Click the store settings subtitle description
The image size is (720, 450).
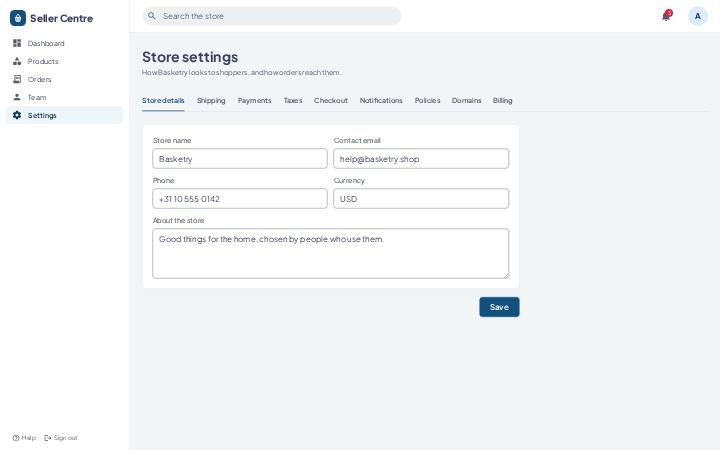[242, 73]
